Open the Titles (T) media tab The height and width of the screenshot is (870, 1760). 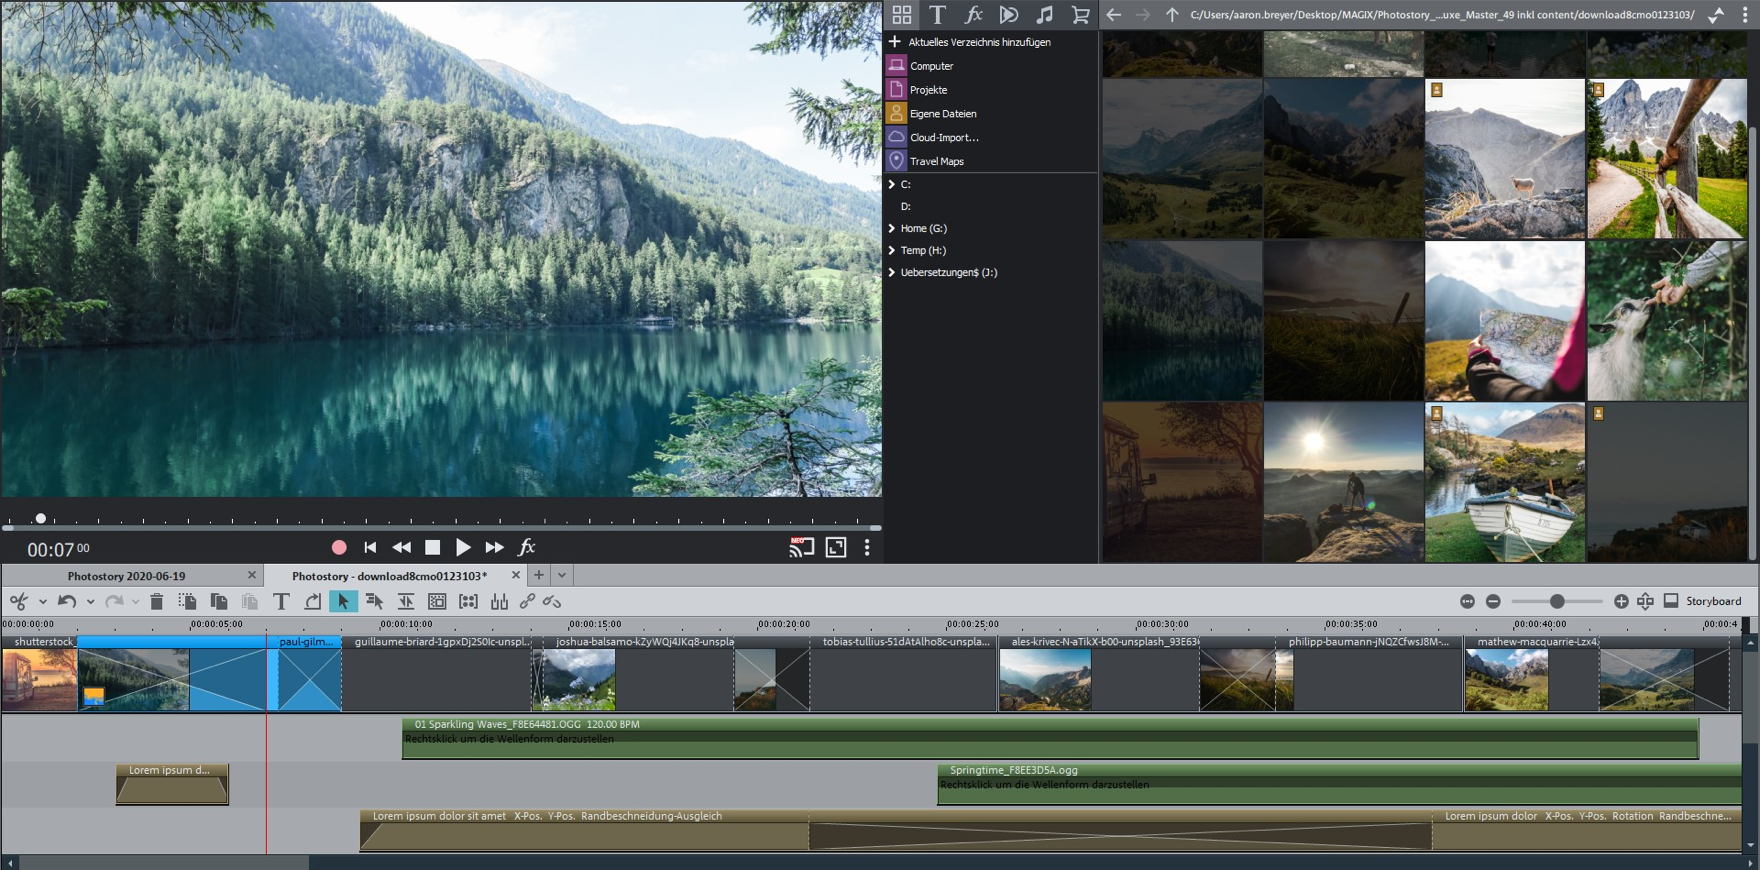click(x=937, y=15)
